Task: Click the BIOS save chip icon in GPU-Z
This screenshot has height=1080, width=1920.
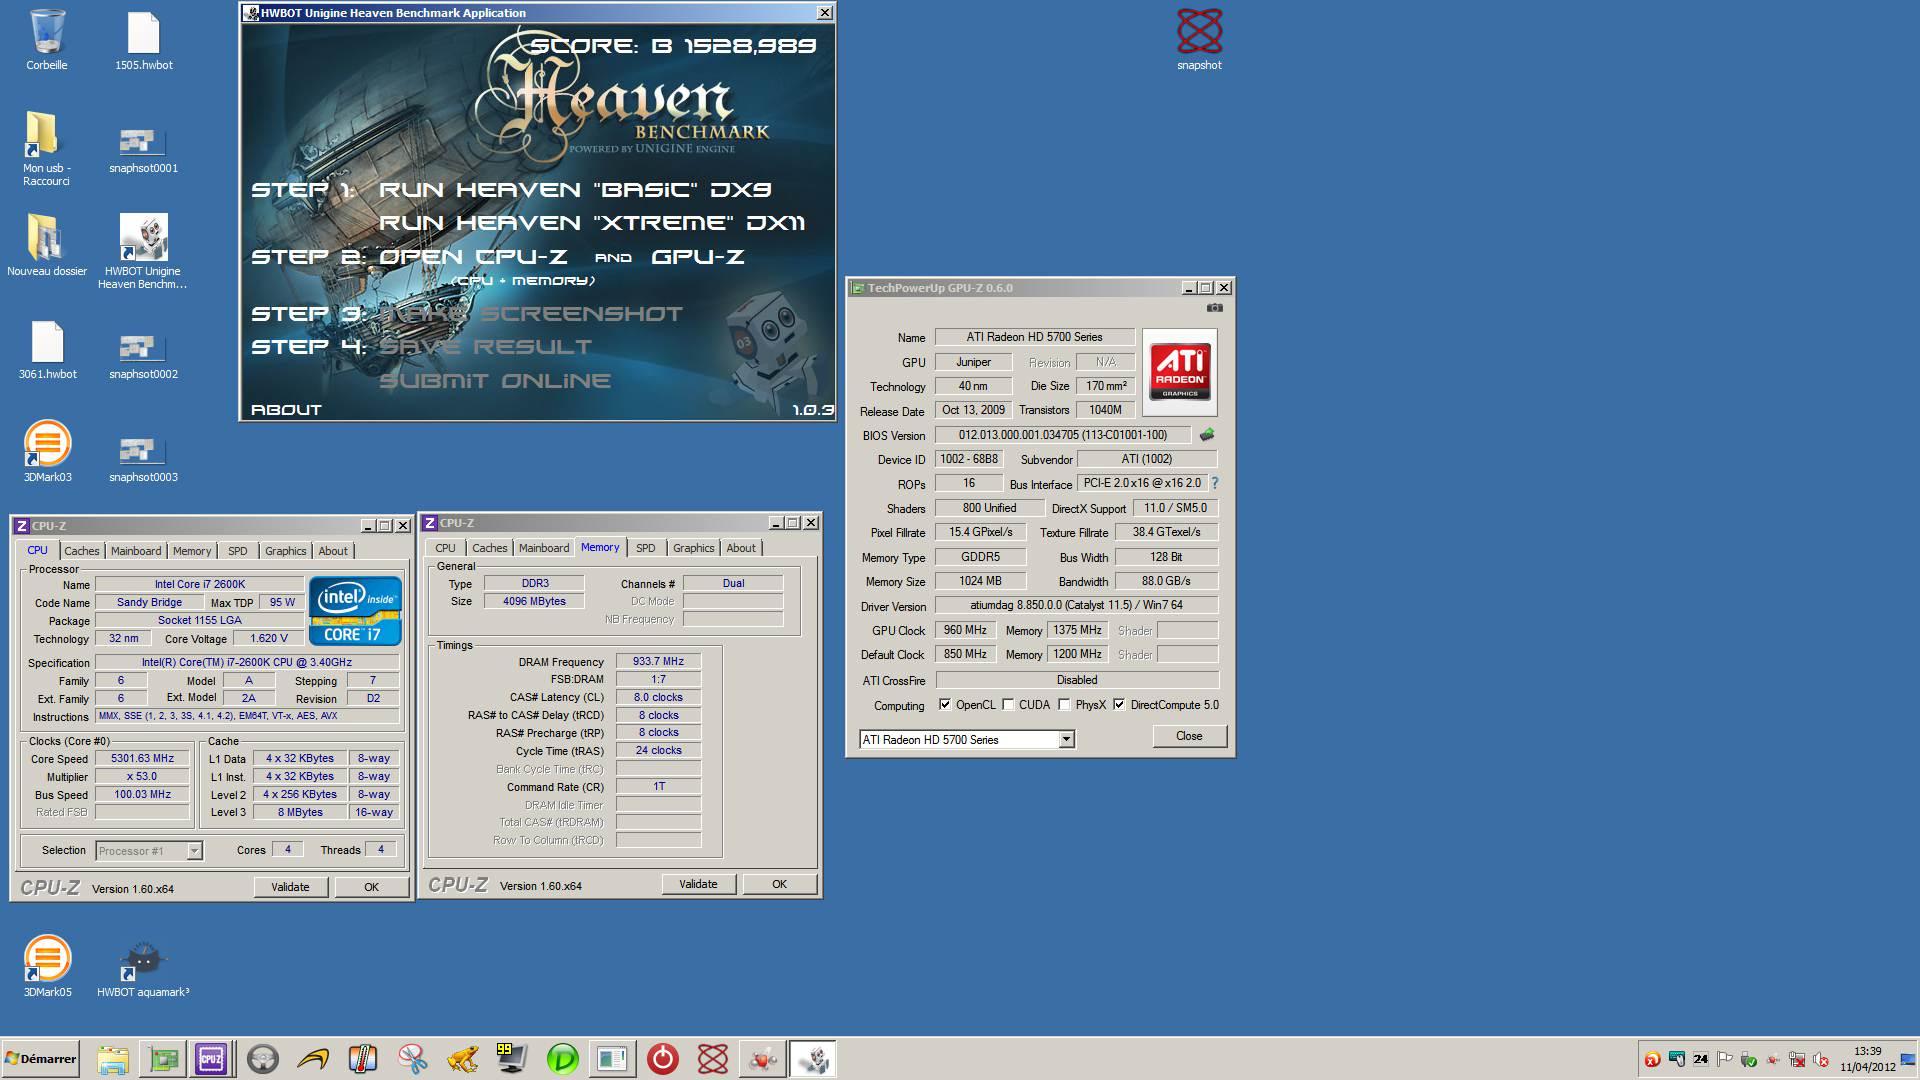Action: point(1207,435)
